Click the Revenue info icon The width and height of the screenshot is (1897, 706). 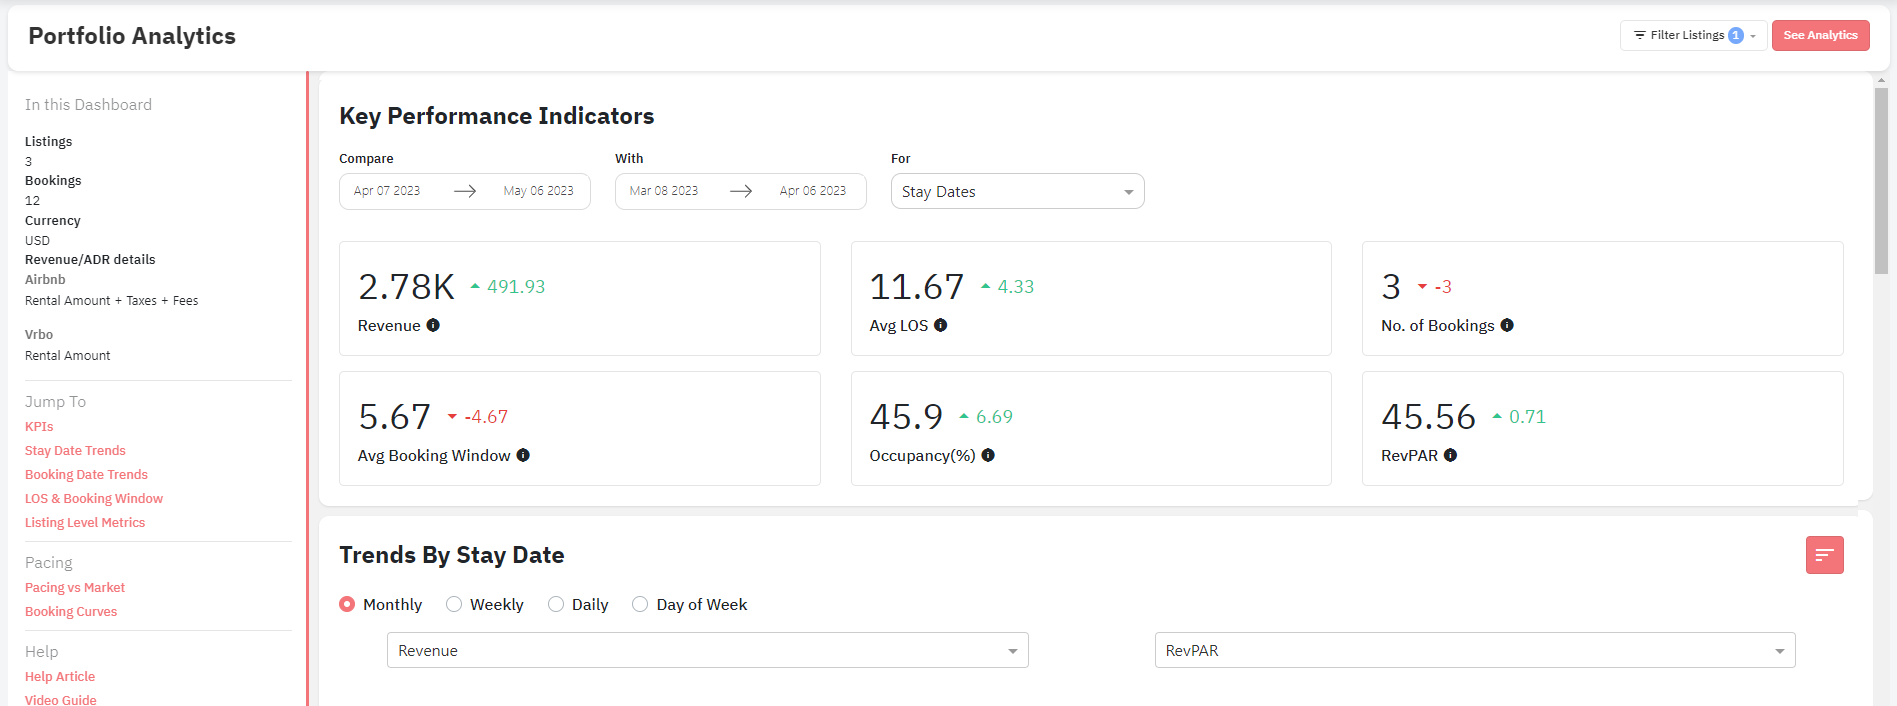433,325
